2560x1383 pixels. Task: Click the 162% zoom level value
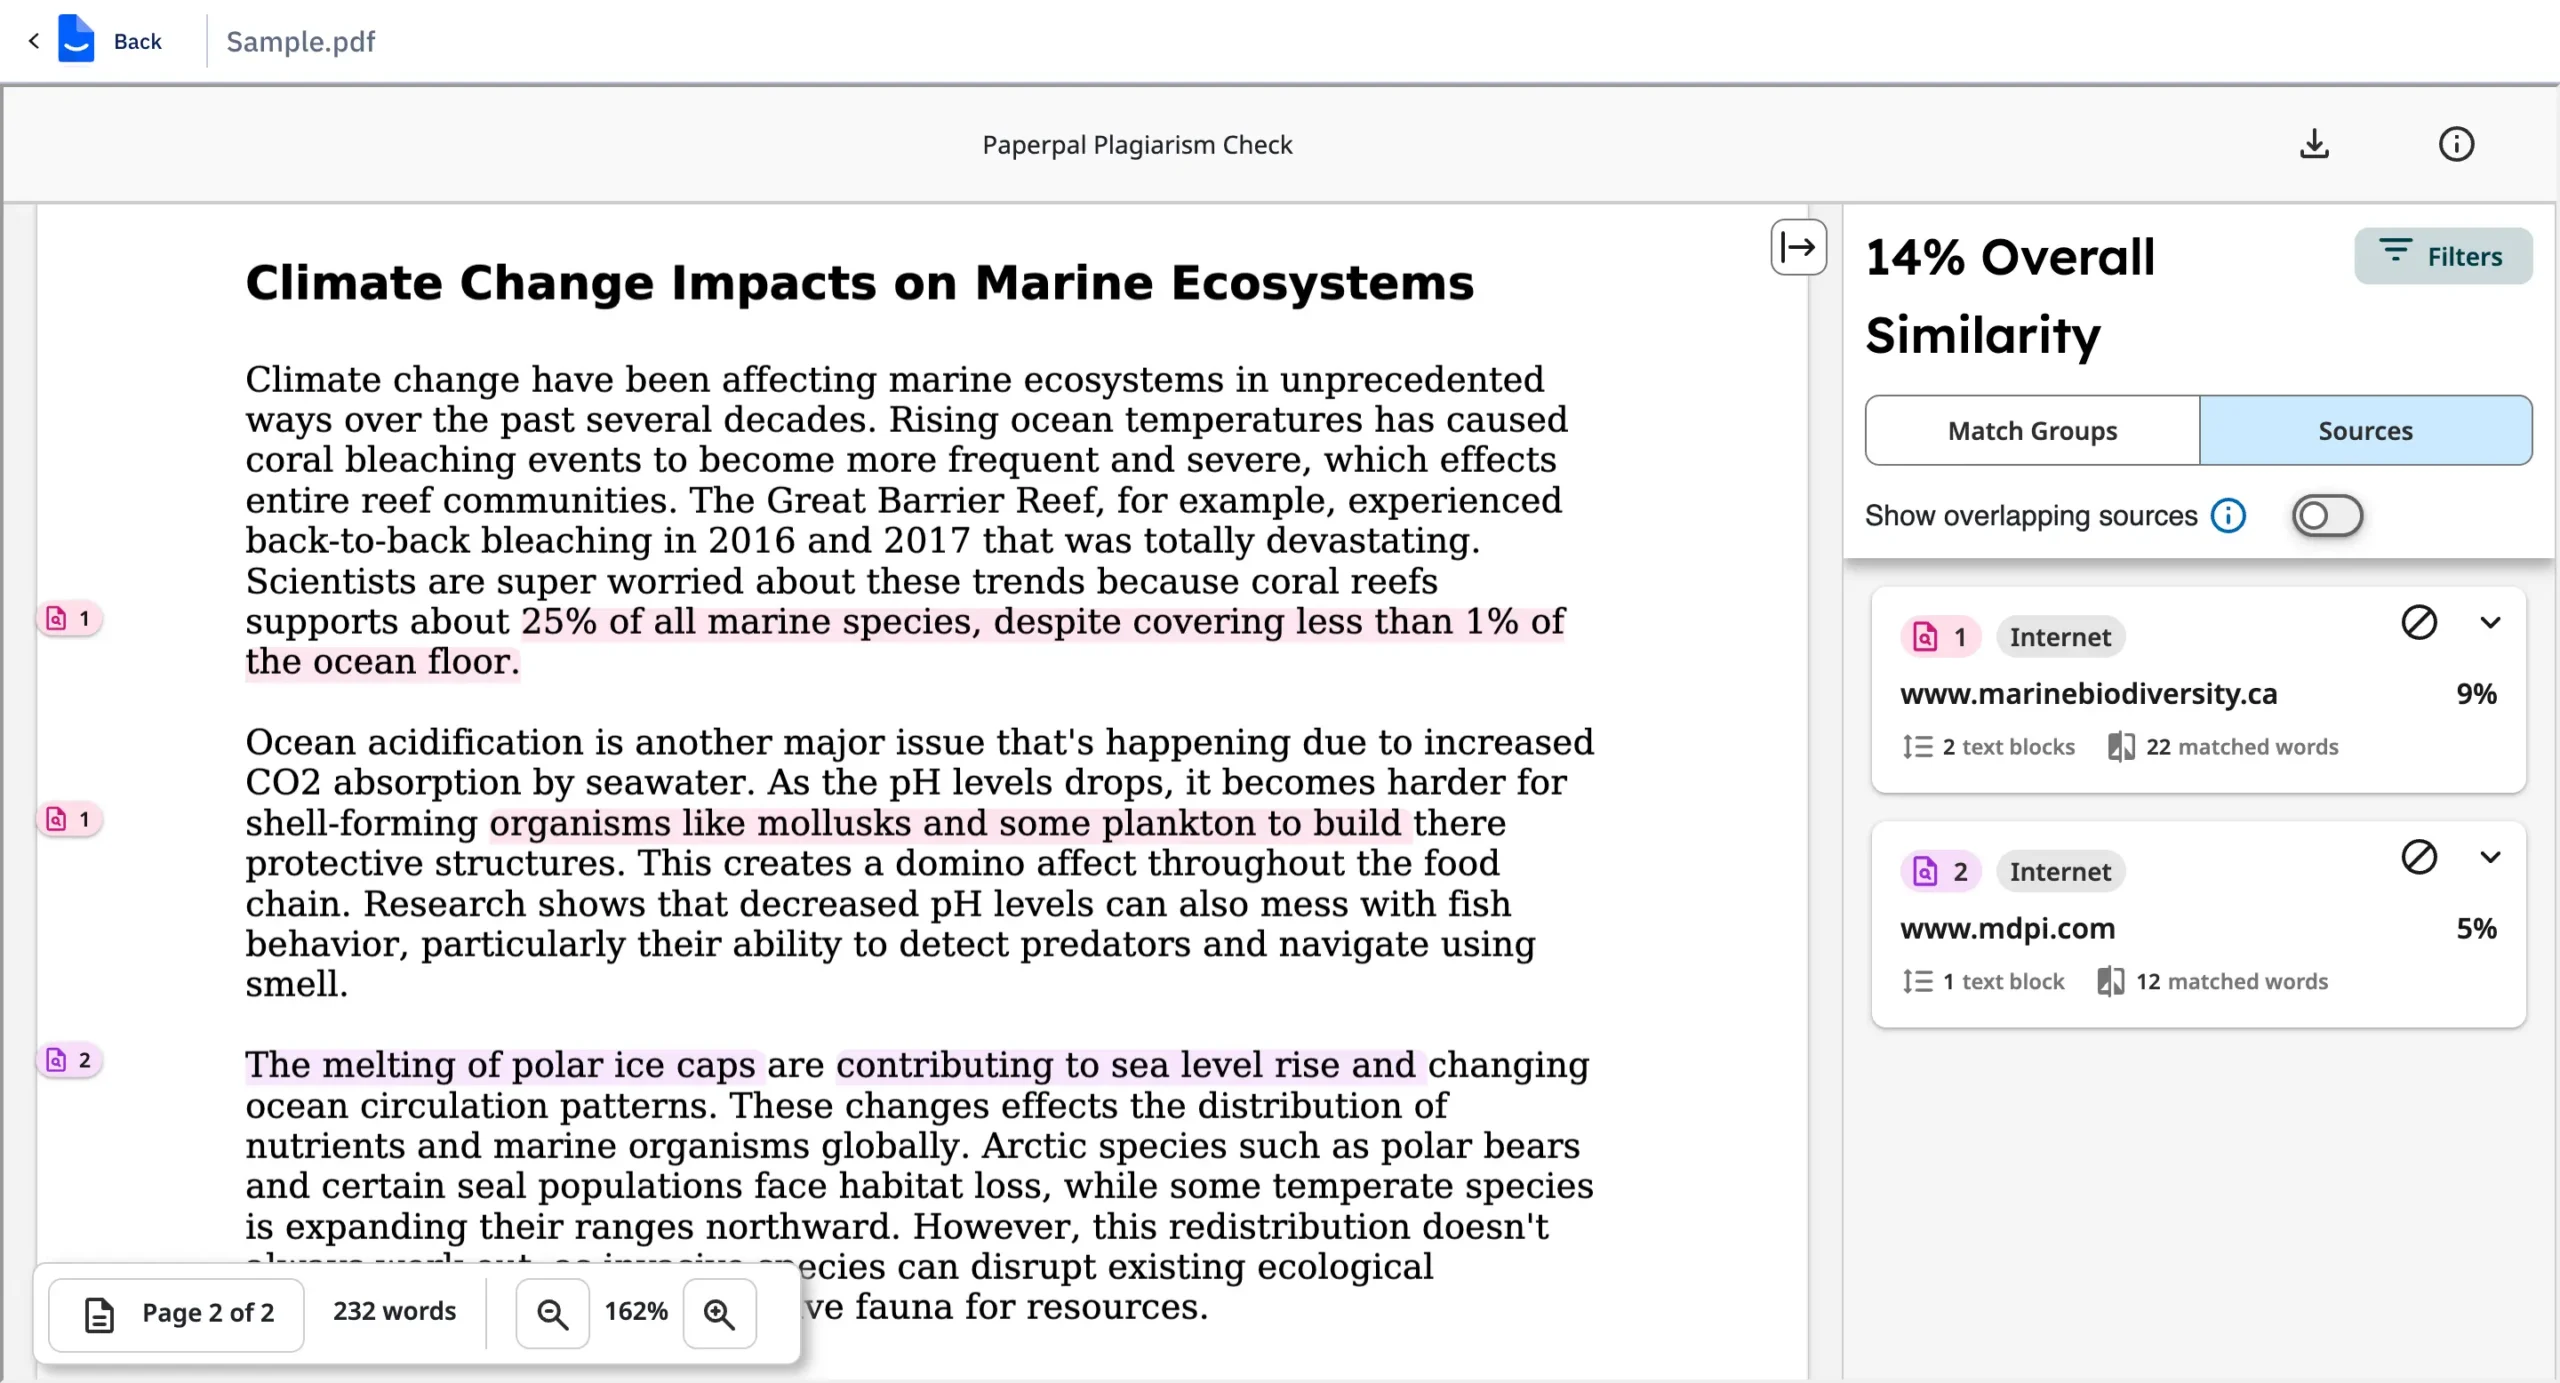(x=636, y=1311)
